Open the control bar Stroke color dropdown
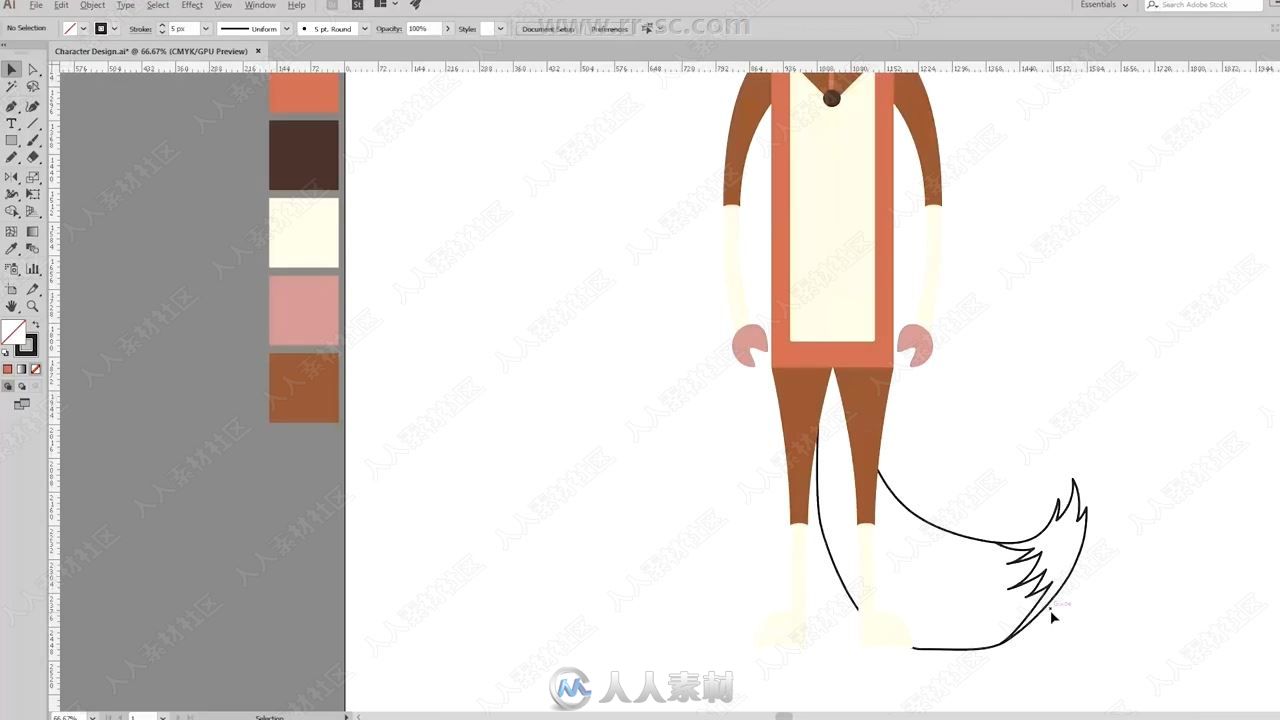The image size is (1280, 720). 115,29
